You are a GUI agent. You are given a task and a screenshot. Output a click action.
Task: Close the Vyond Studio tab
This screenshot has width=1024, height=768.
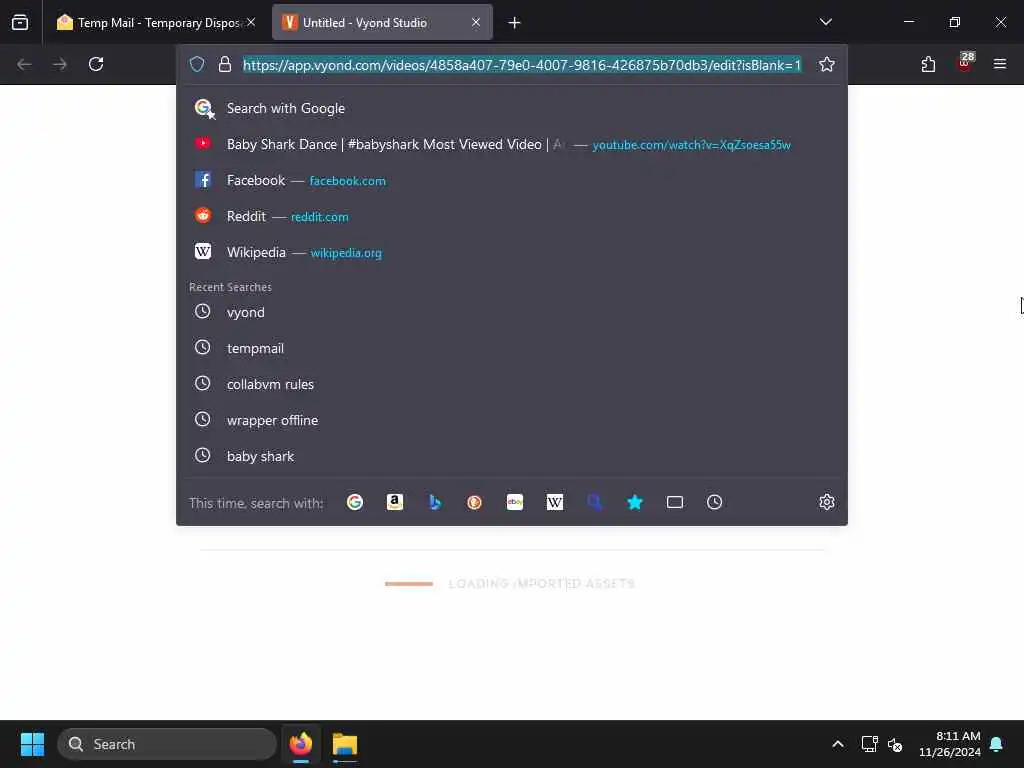[x=476, y=22]
